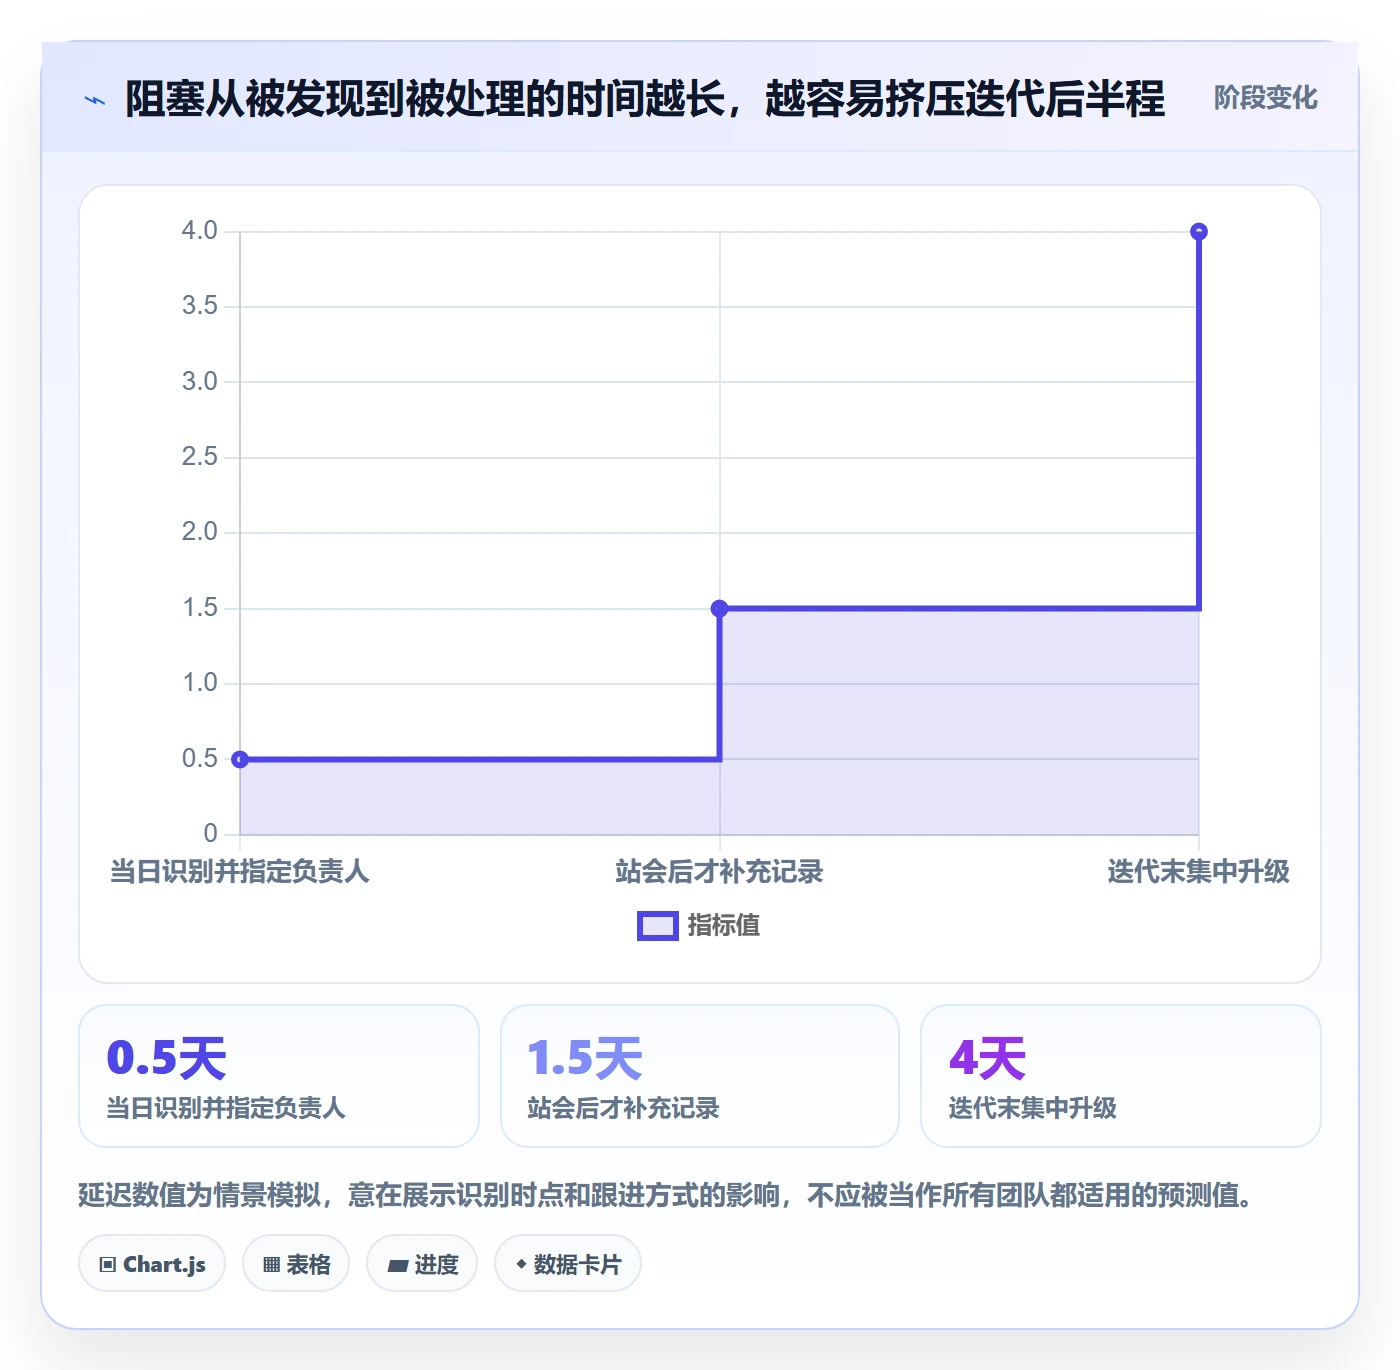
Task: Click the "进度" tag chip
Action: (422, 1264)
